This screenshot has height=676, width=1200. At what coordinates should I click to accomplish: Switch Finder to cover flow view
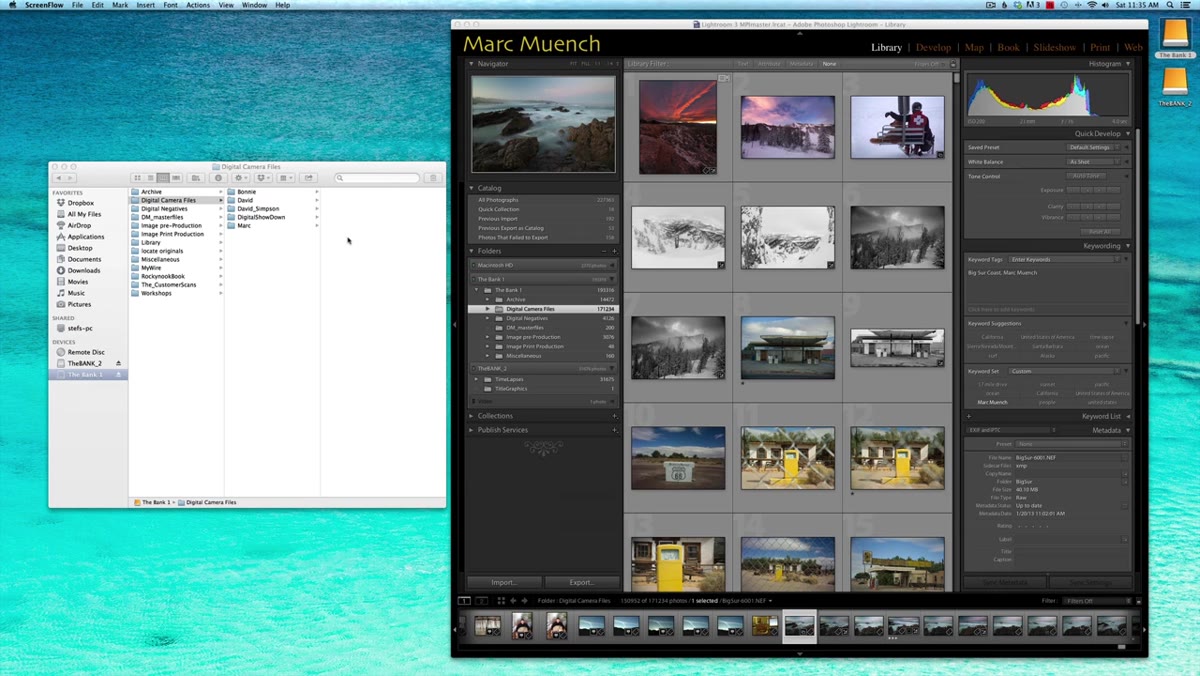176,178
